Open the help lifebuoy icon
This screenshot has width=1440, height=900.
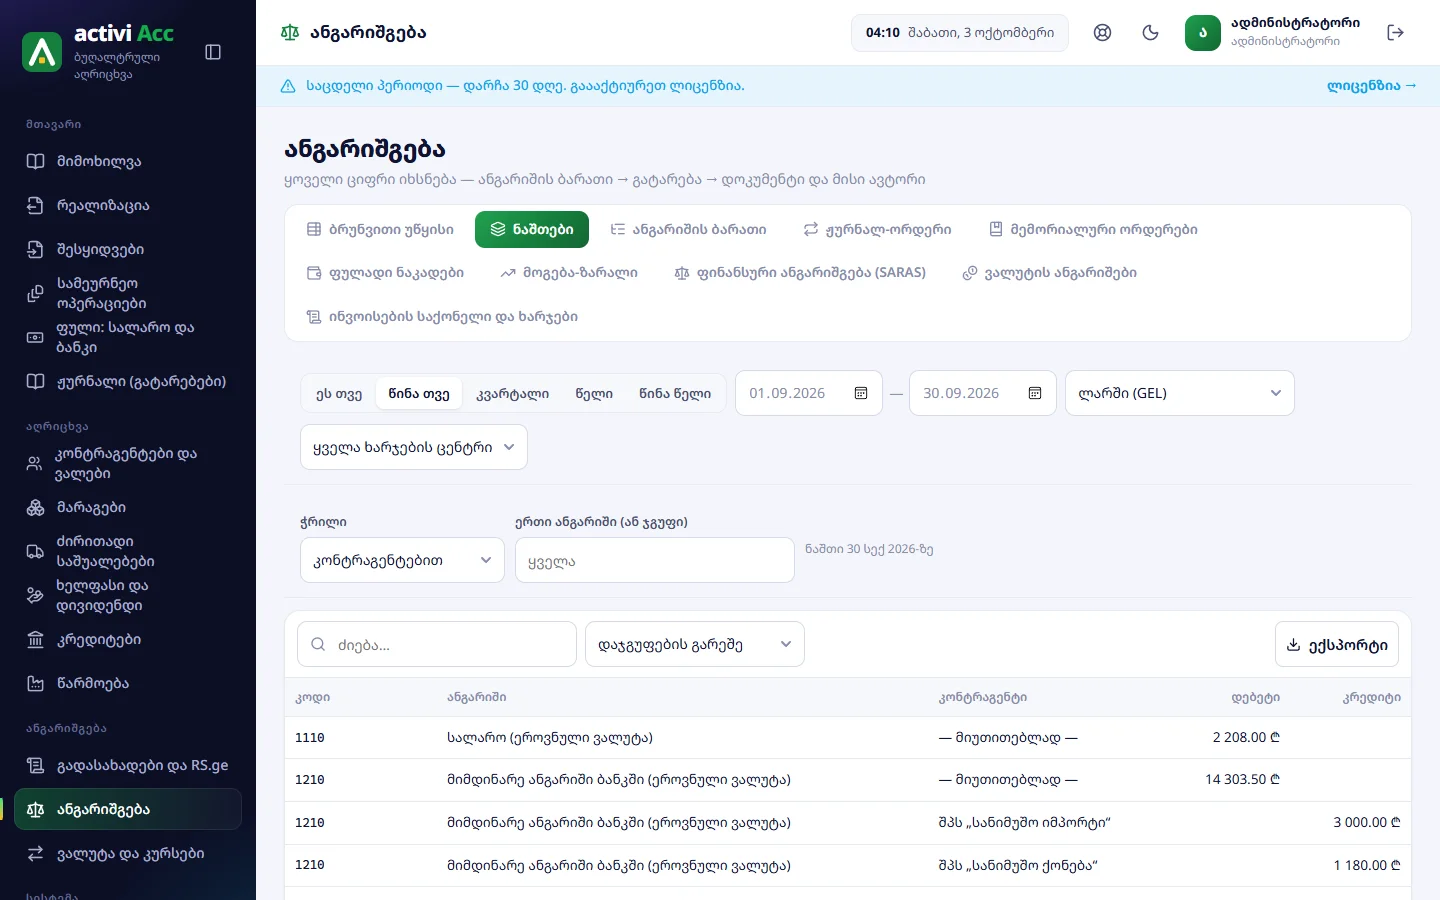[x=1102, y=33]
